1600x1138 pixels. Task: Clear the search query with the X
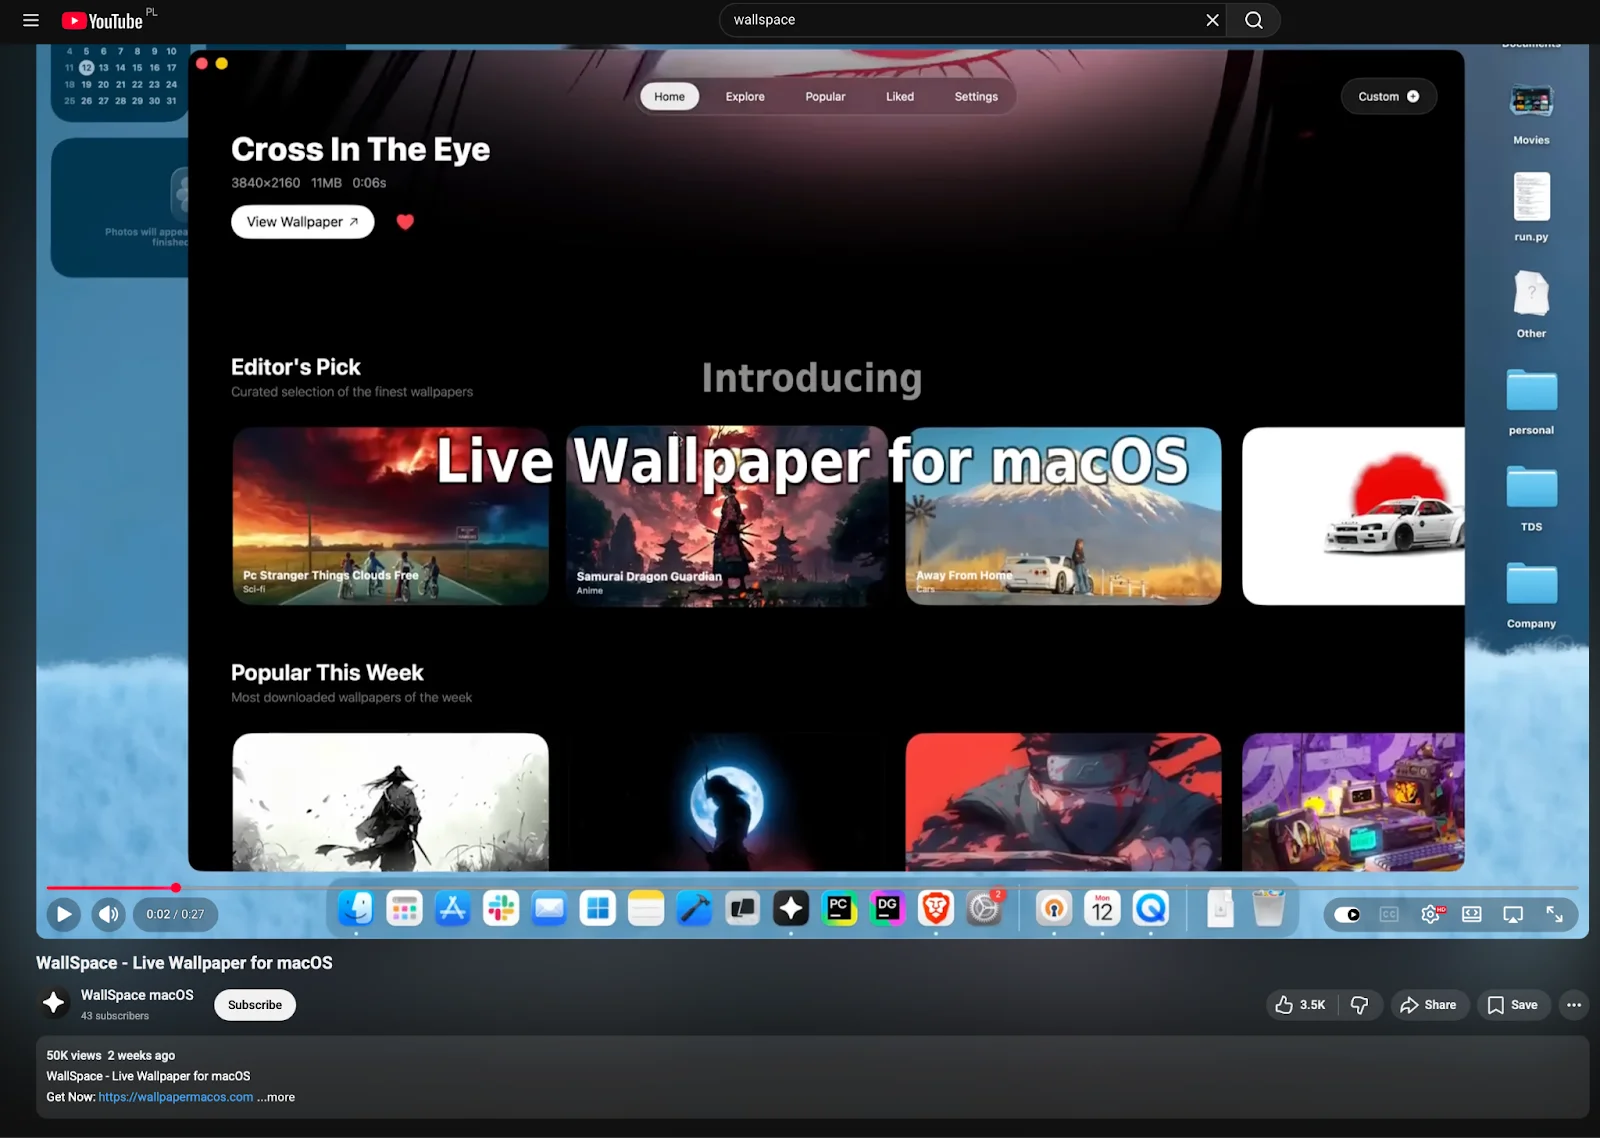1212,20
